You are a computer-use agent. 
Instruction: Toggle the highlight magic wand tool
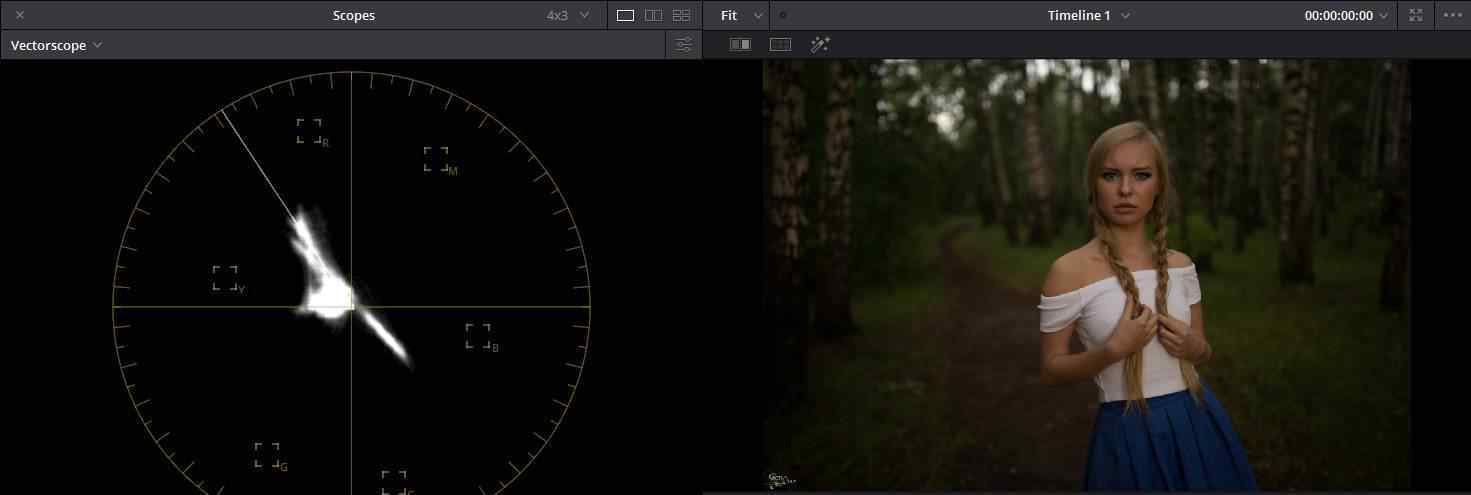click(x=820, y=44)
